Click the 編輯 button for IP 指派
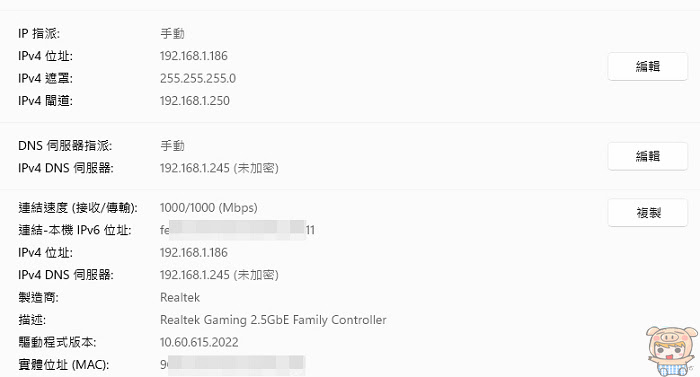 pos(647,67)
